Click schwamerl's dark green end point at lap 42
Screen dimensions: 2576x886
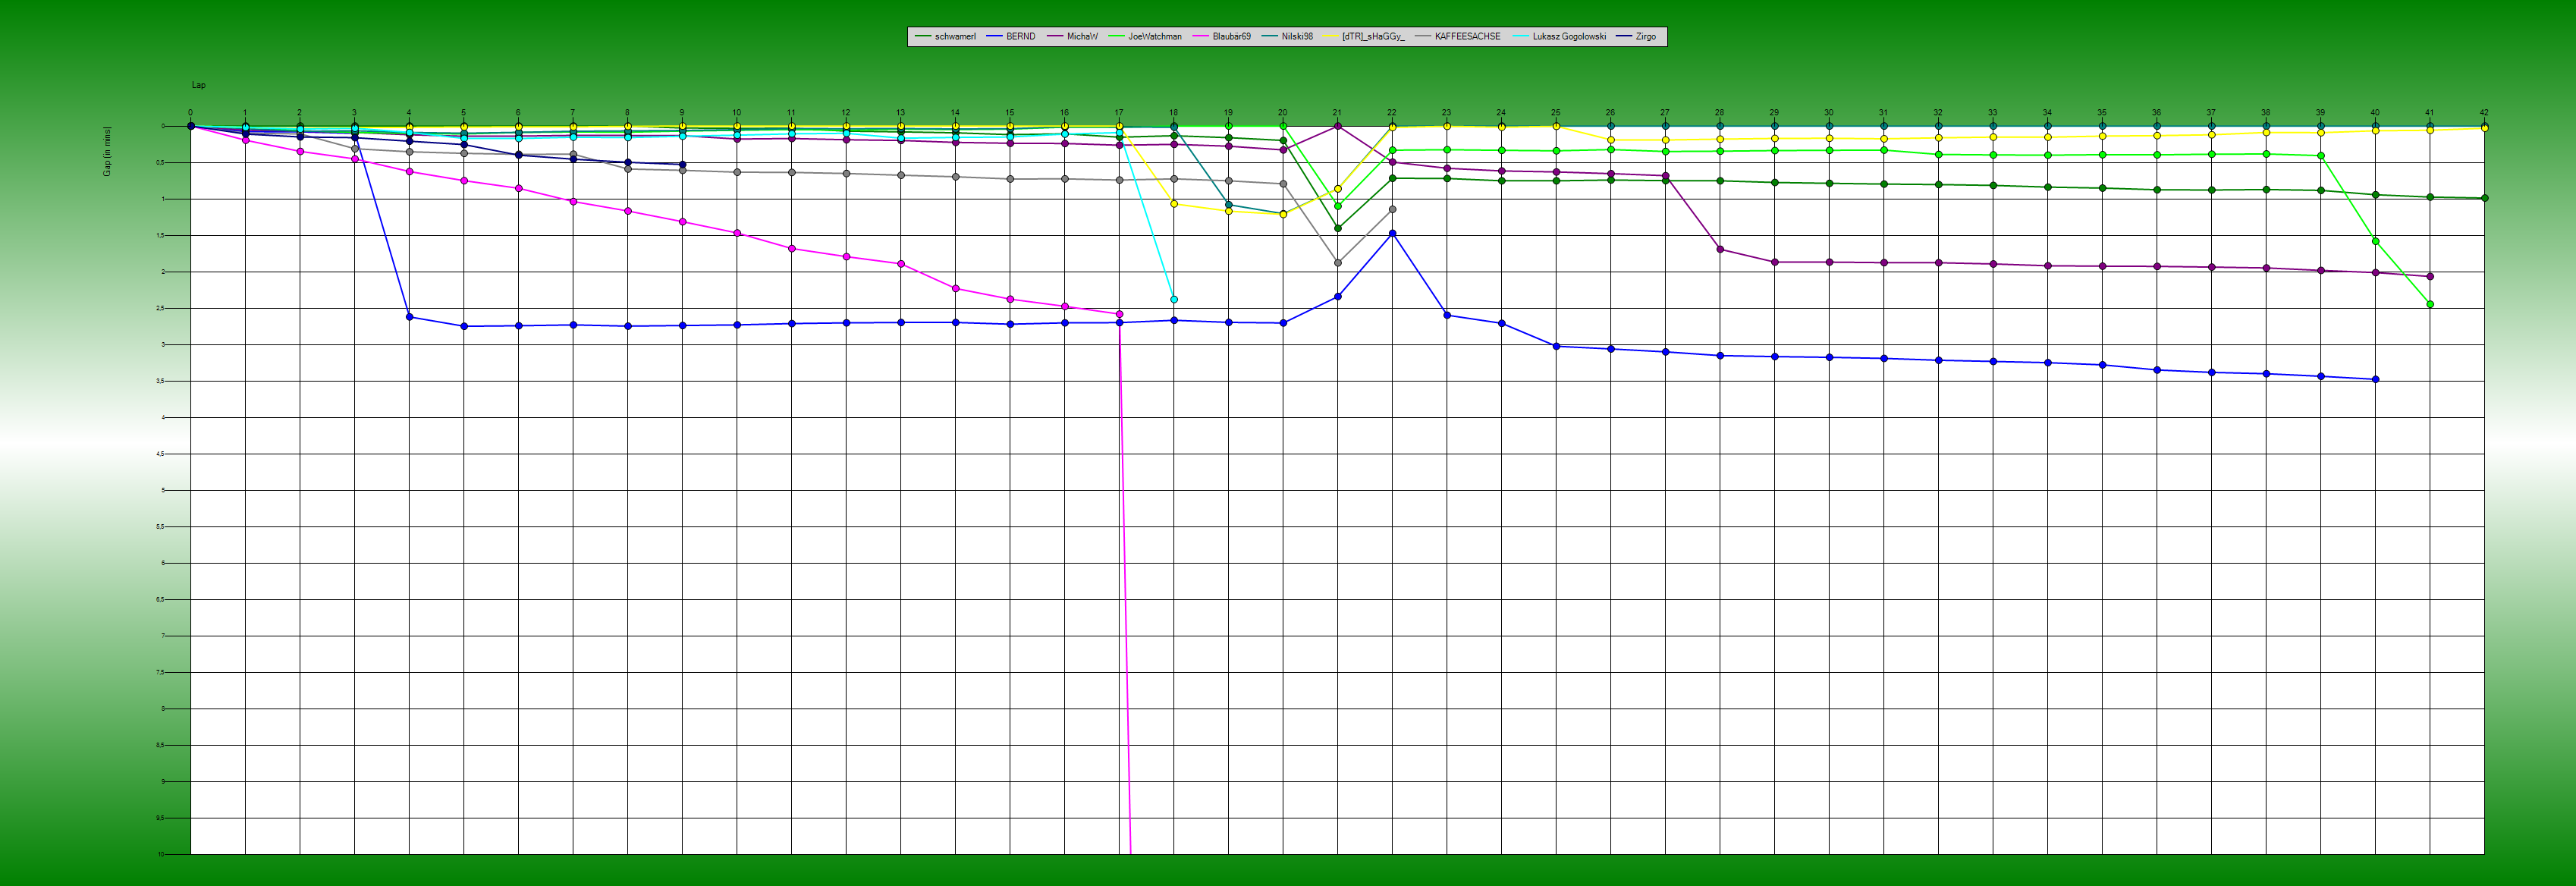click(x=2484, y=198)
